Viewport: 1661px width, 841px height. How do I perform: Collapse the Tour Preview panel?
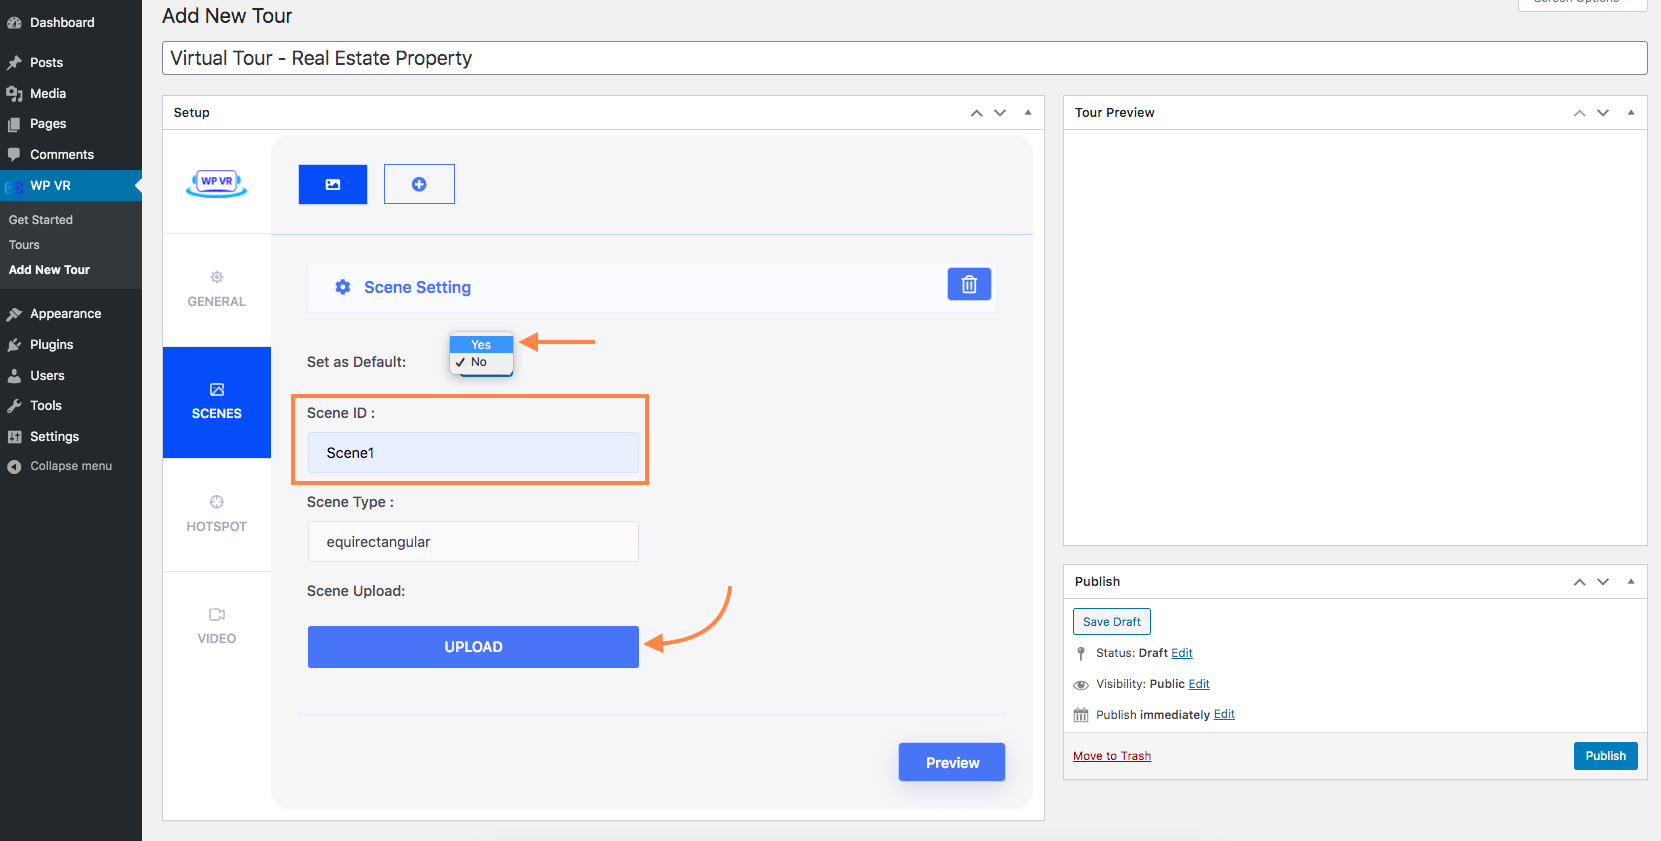tap(1631, 113)
